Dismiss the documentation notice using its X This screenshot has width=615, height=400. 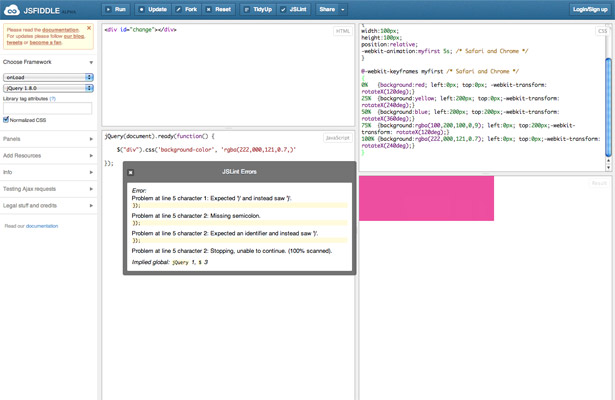click(89, 28)
